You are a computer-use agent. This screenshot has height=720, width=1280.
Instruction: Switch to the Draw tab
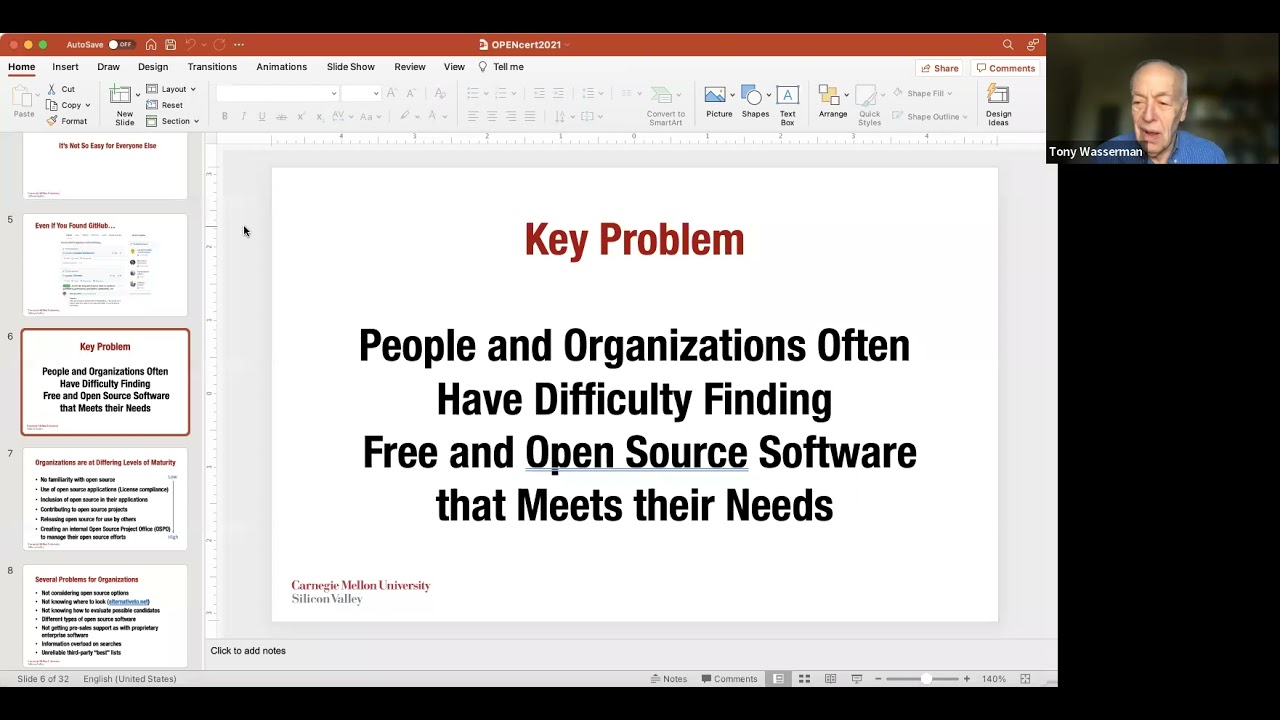pyautogui.click(x=109, y=67)
